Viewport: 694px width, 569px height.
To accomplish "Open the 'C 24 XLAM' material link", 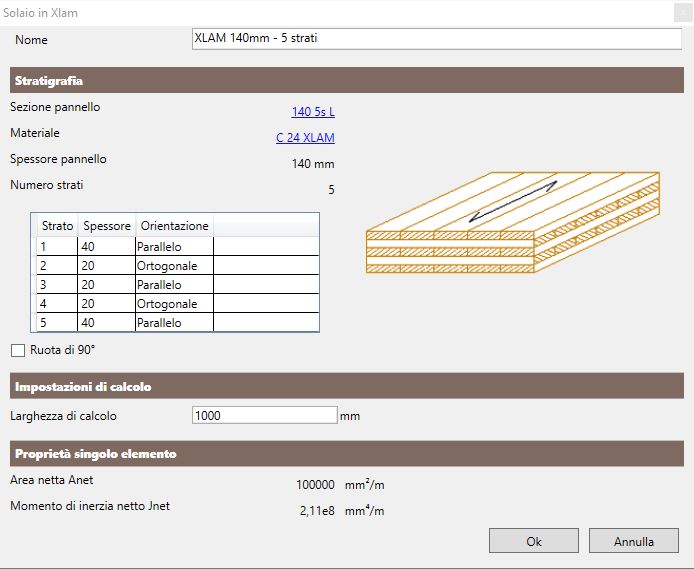I will 305,138.
